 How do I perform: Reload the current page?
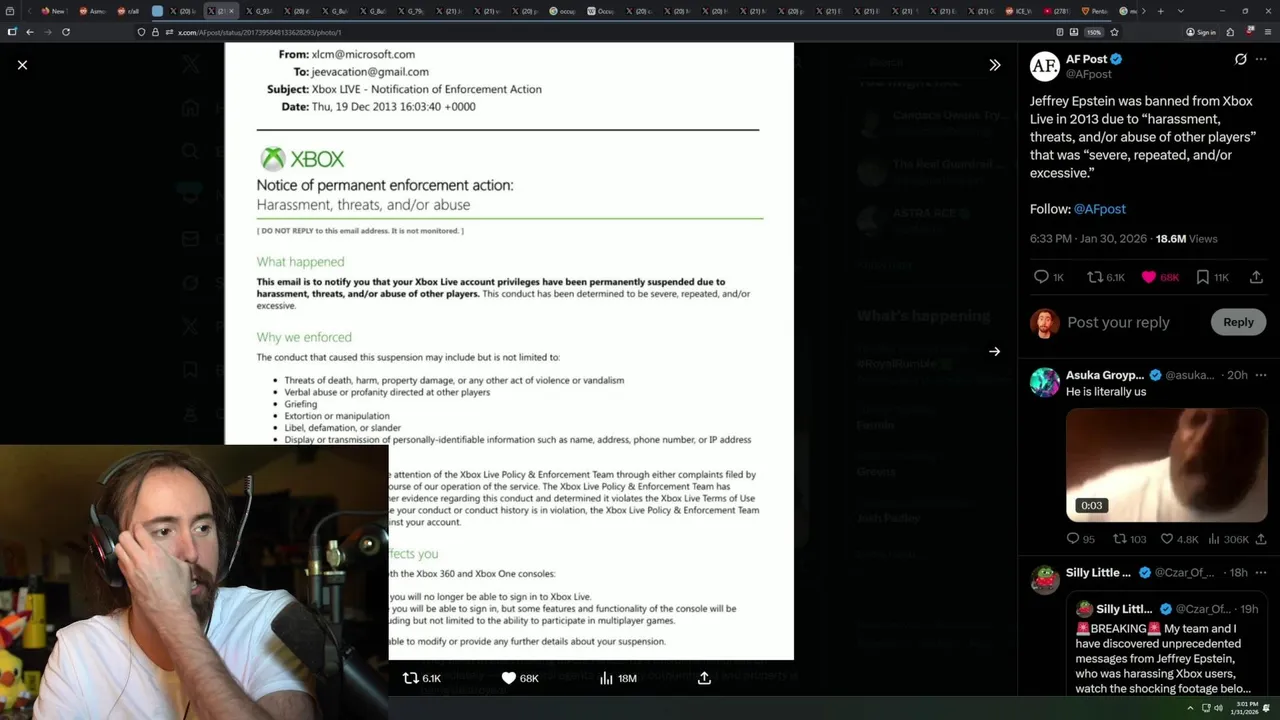[x=66, y=32]
